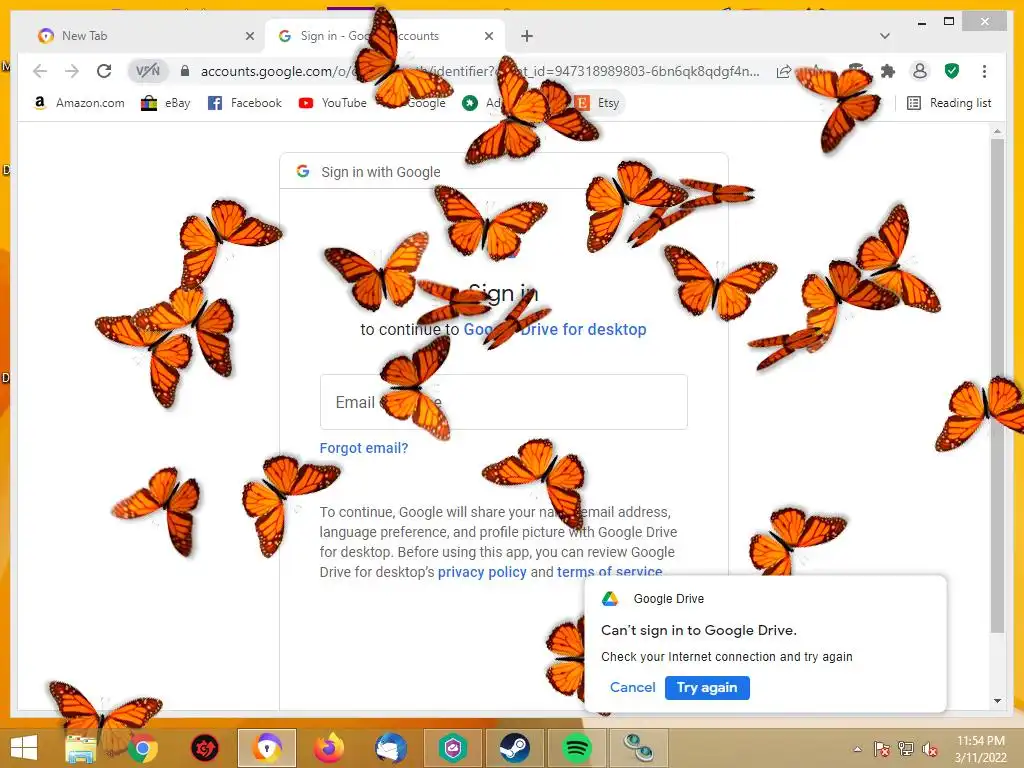The image size is (1024, 768).
Task: Click the Google Drive logo in notification
Action: tap(610, 598)
